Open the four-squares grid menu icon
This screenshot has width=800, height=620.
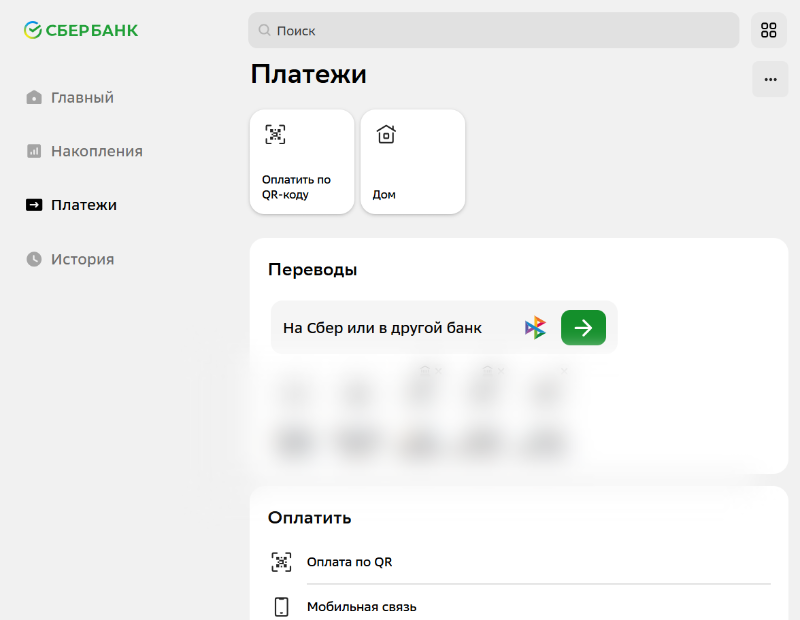tap(768, 30)
